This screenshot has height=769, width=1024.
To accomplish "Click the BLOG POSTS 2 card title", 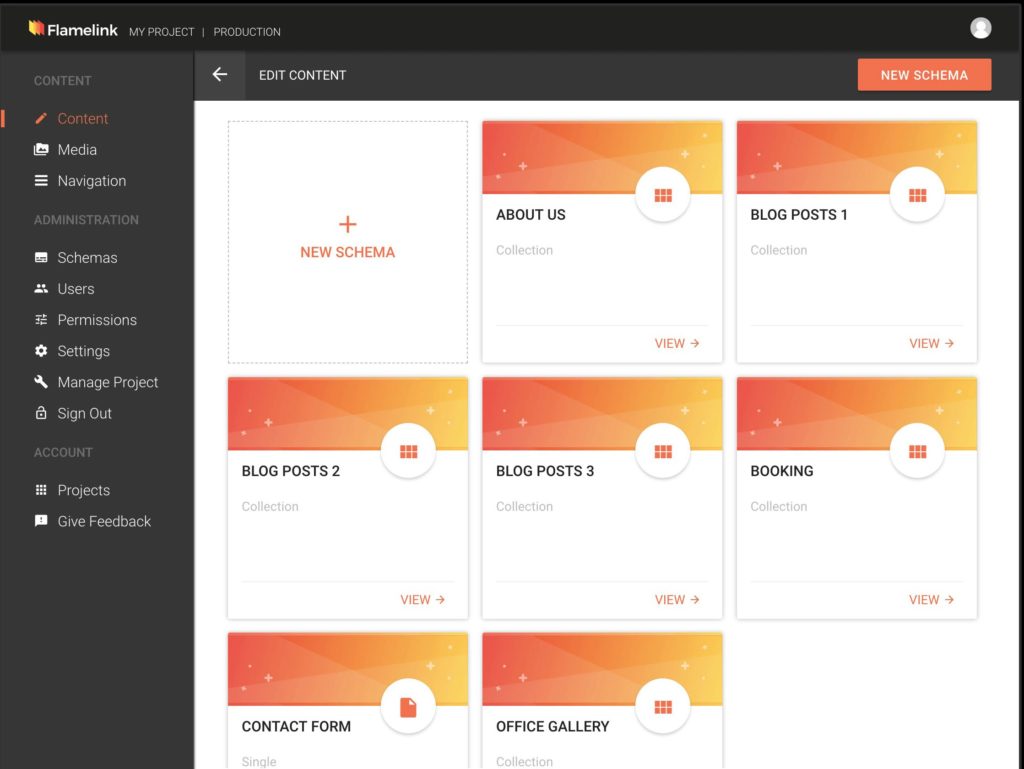I will pos(291,471).
